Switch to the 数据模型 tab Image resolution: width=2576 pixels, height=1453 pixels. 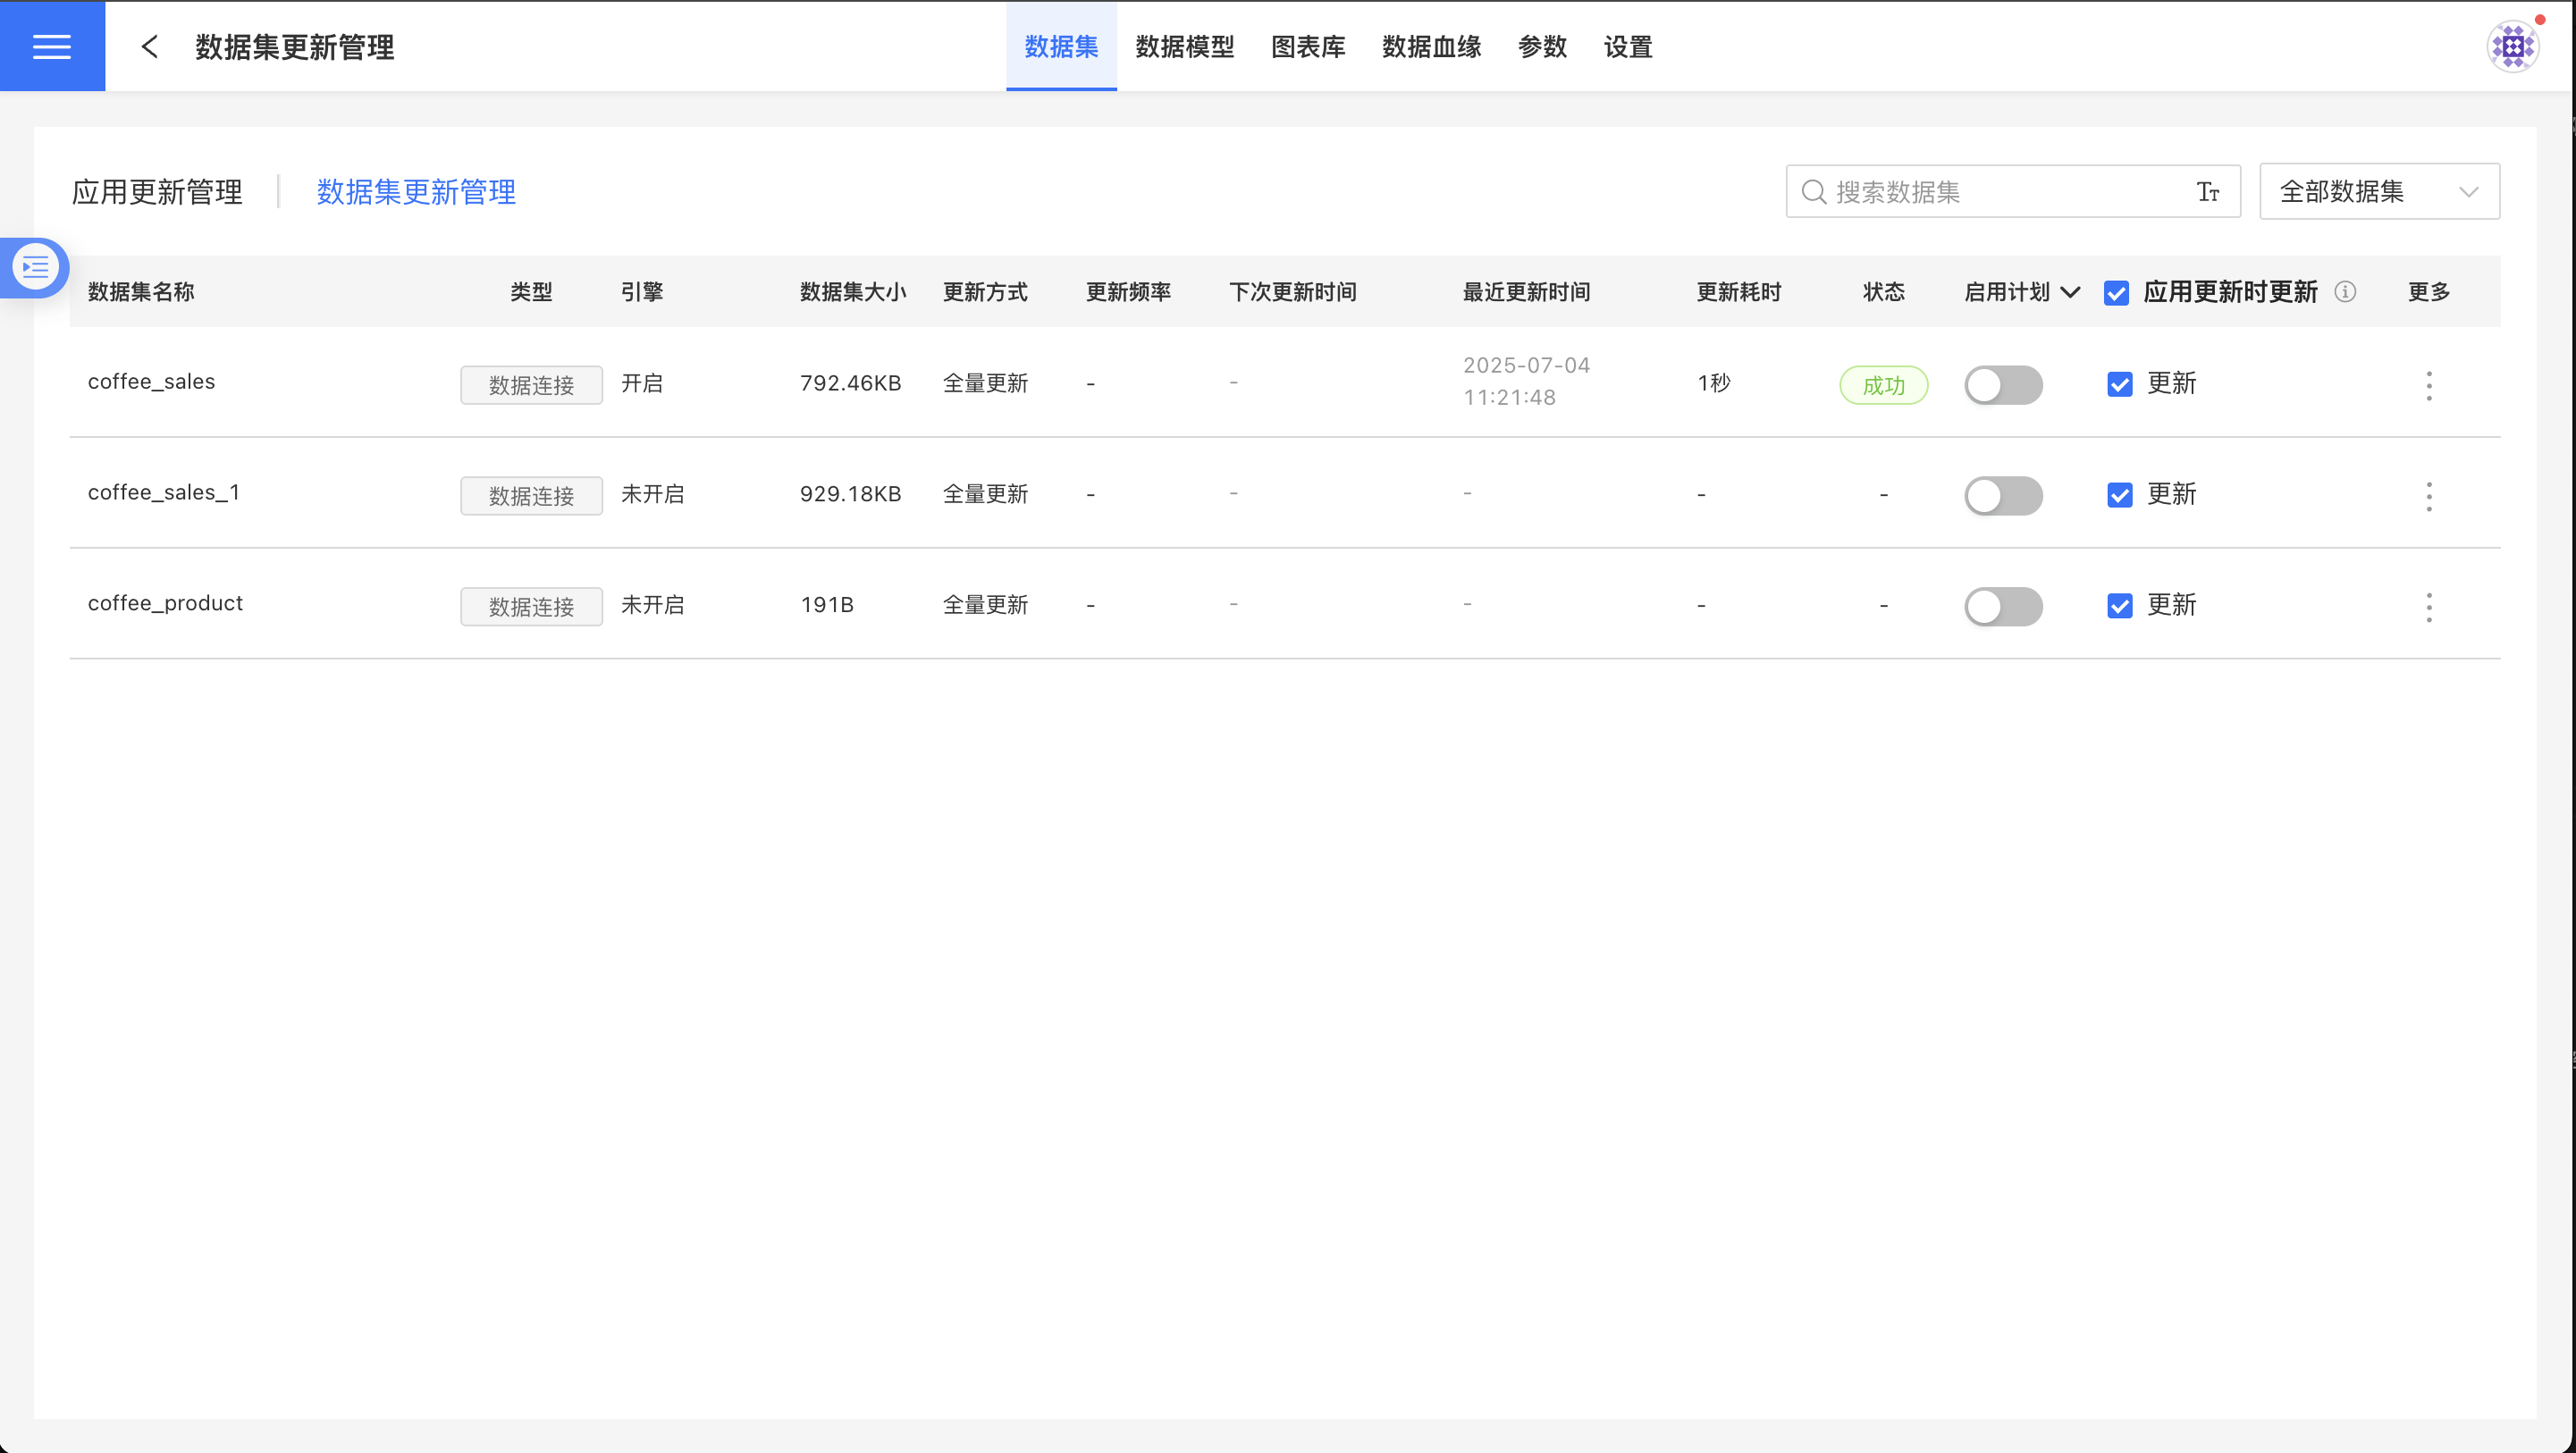tap(1184, 47)
